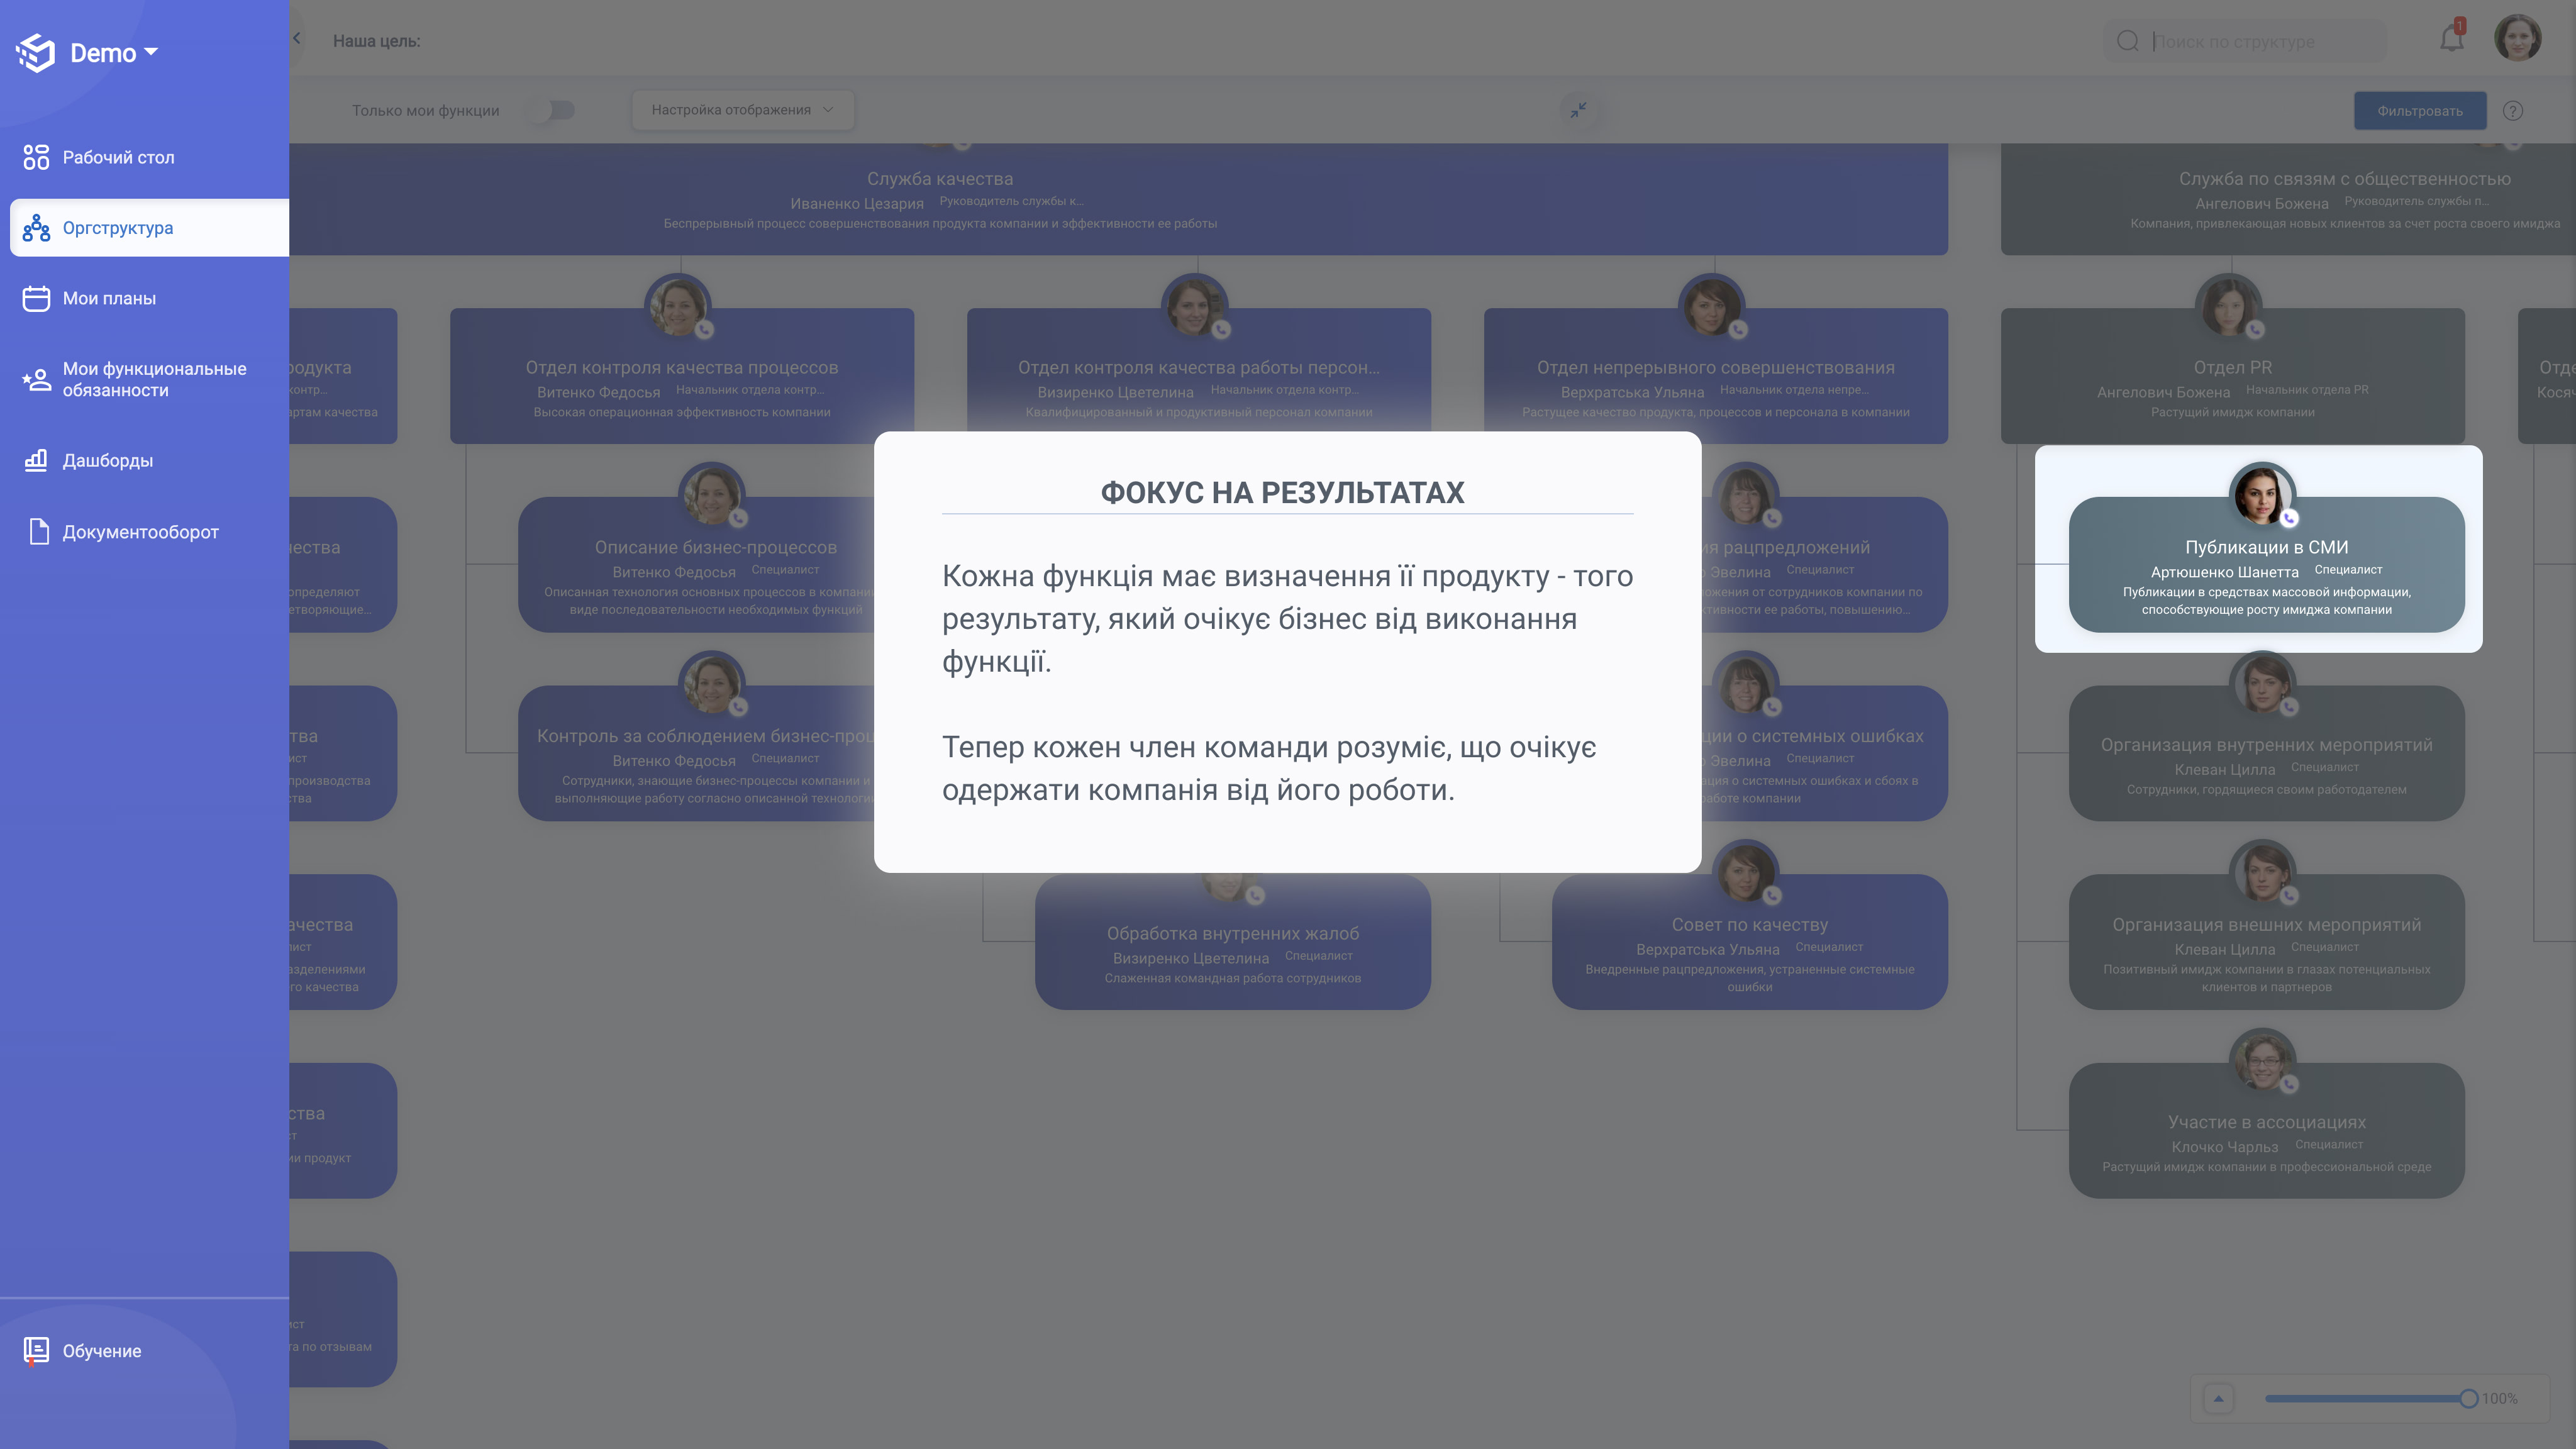
Task: Click the Документооборот document icon
Action: (x=38, y=531)
